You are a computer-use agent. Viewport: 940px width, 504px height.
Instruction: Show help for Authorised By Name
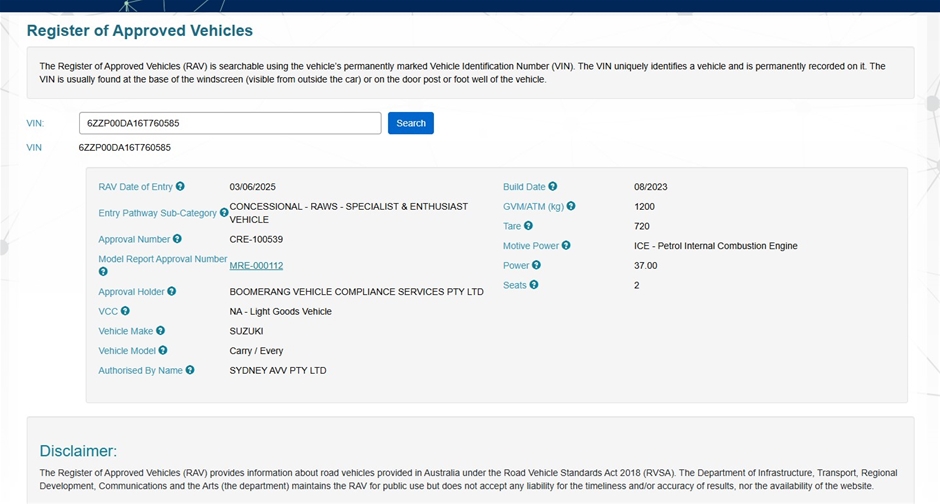tap(190, 370)
